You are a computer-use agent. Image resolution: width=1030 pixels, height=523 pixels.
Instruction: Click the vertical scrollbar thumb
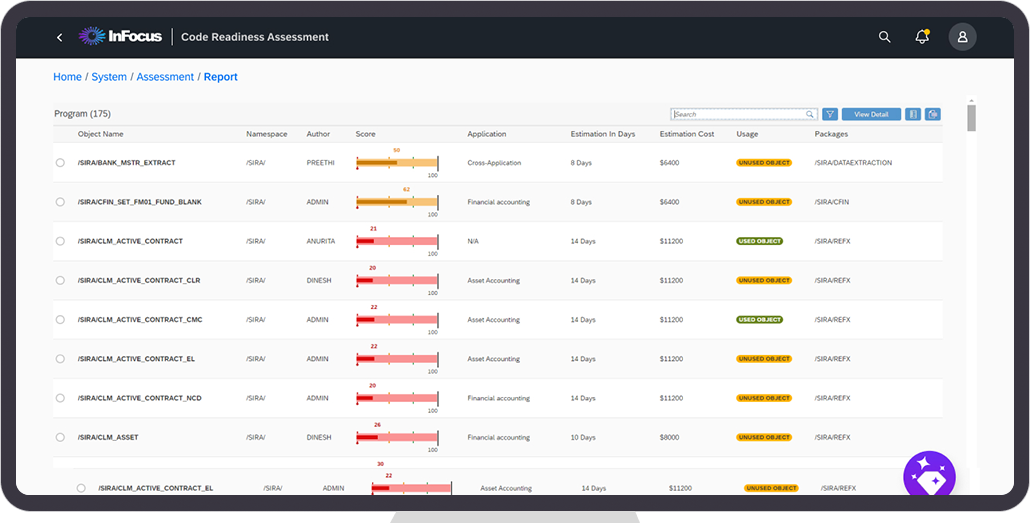tap(972, 118)
